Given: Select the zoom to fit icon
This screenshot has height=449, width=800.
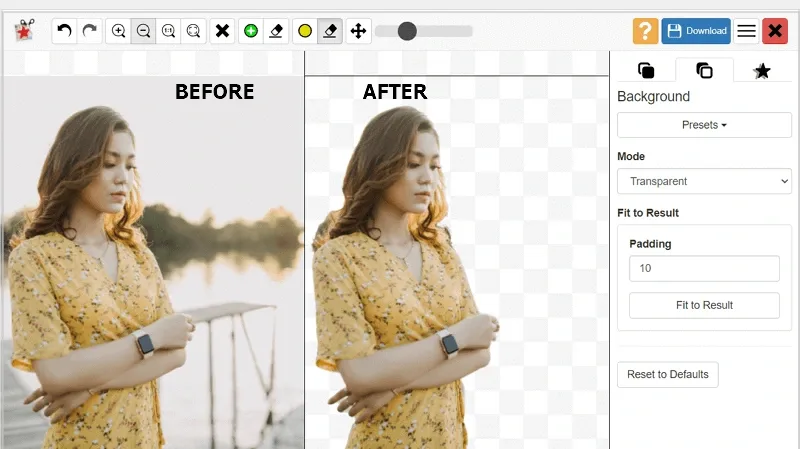Looking at the screenshot, I should pos(193,31).
